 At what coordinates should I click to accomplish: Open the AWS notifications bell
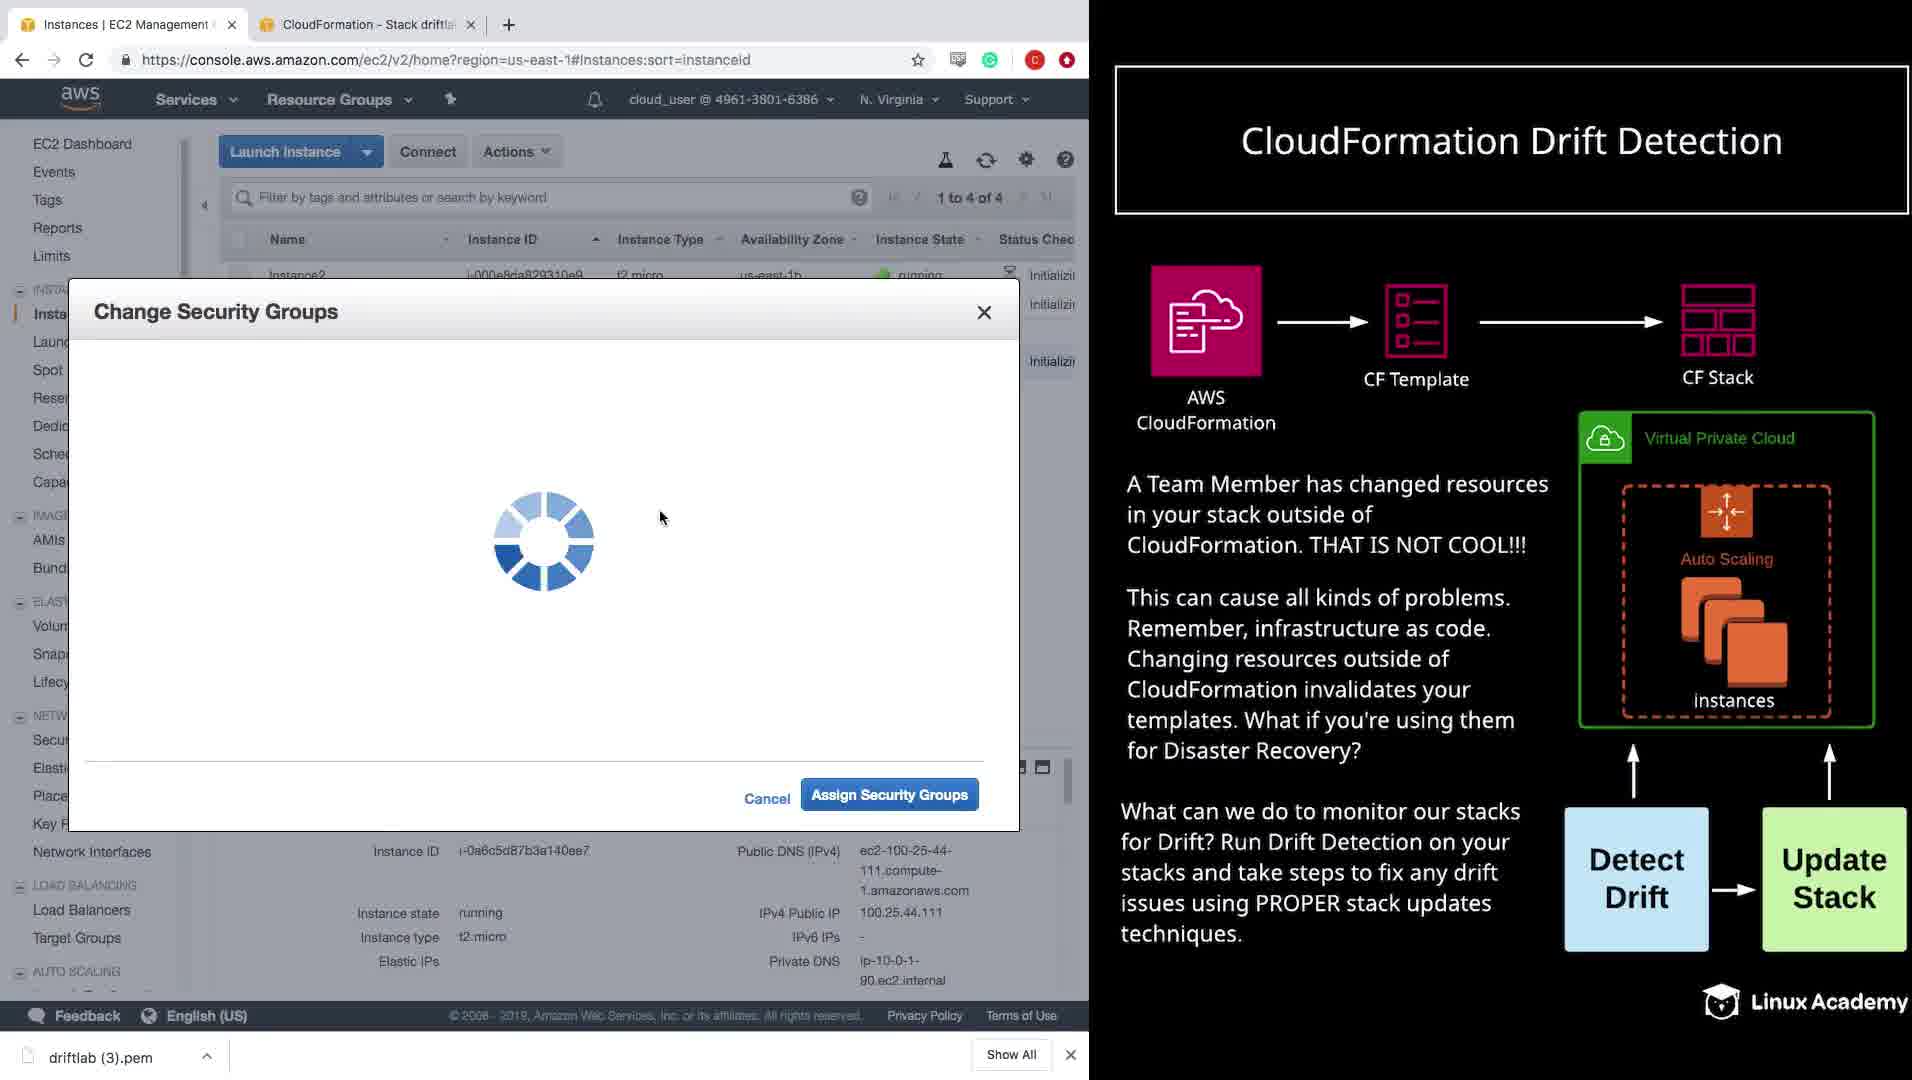[x=595, y=99]
